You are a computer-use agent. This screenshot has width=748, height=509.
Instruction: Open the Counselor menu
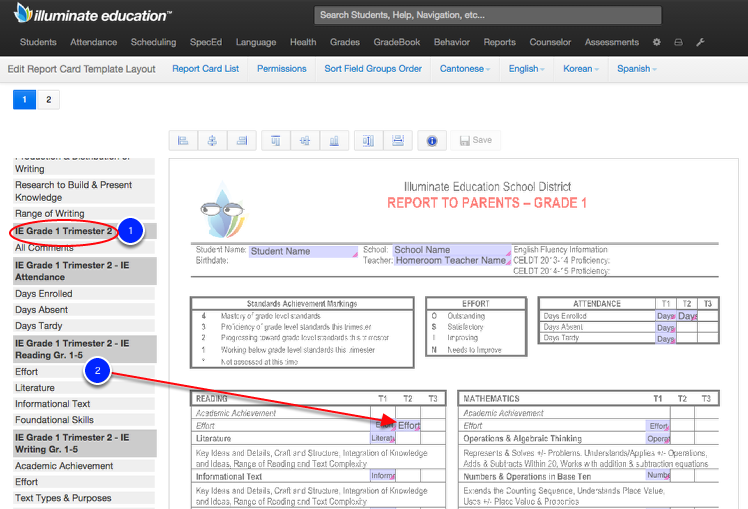pyautogui.click(x=550, y=42)
